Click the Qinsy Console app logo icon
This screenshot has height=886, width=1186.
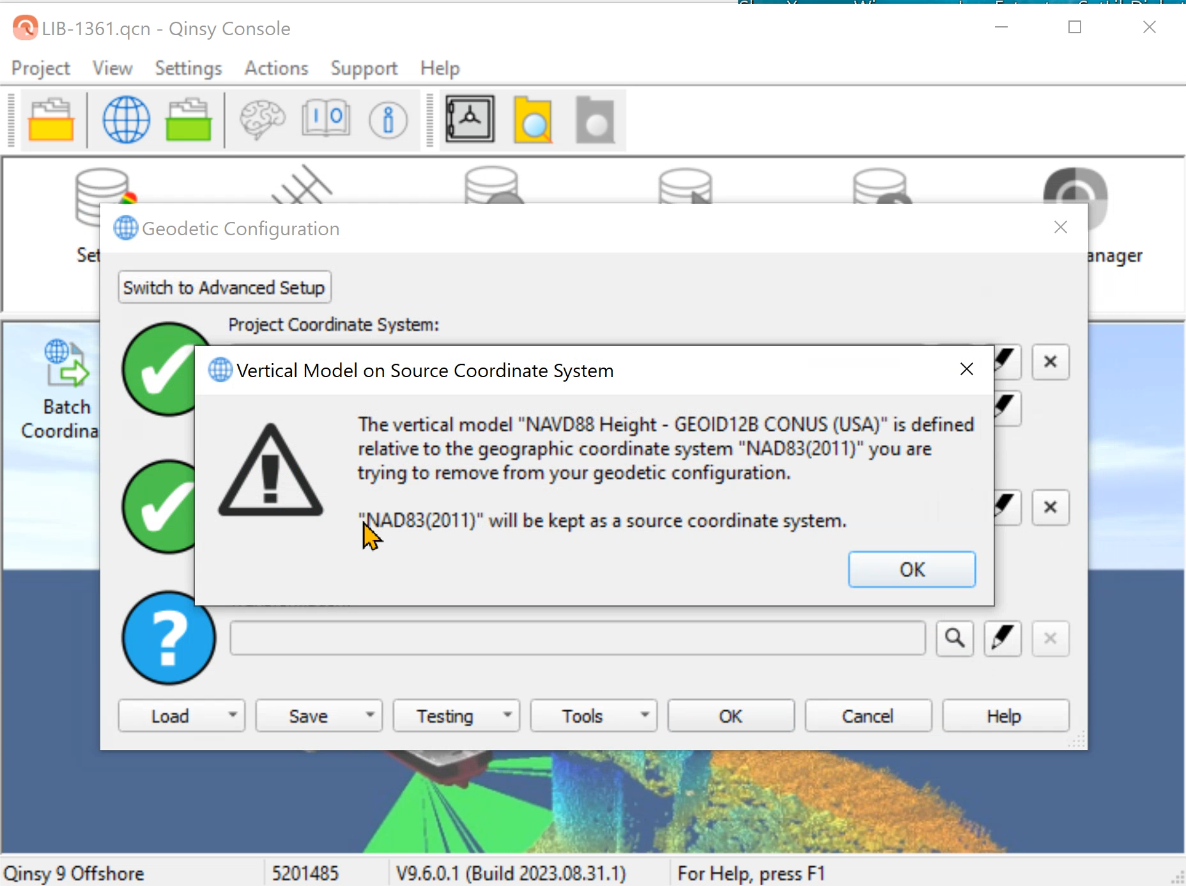click(x=24, y=28)
